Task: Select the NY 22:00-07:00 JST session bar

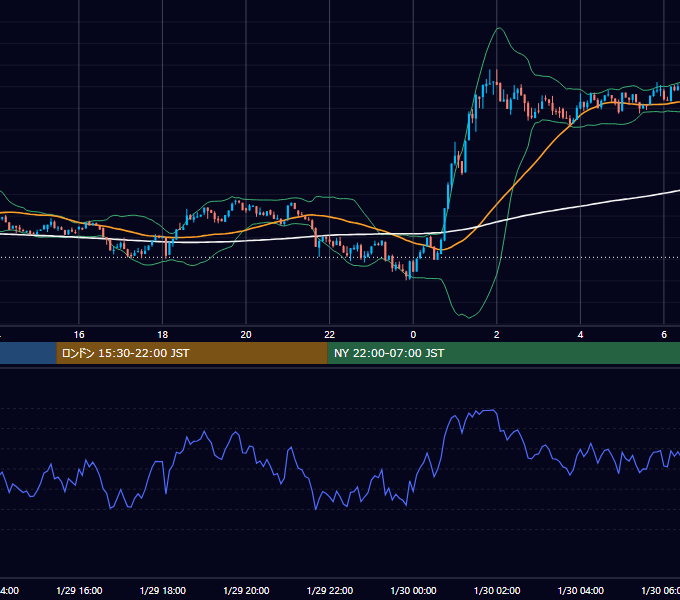Action: pos(503,353)
